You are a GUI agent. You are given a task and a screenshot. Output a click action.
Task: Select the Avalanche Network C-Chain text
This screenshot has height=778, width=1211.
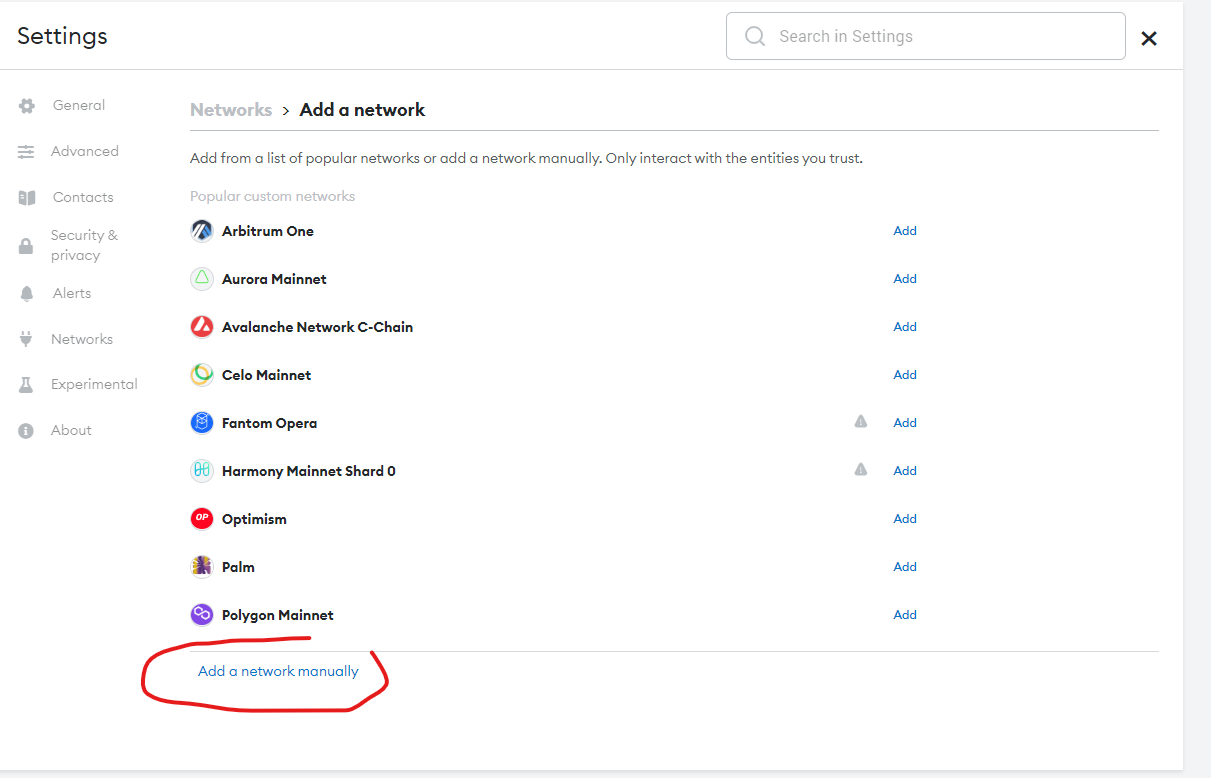coord(317,327)
